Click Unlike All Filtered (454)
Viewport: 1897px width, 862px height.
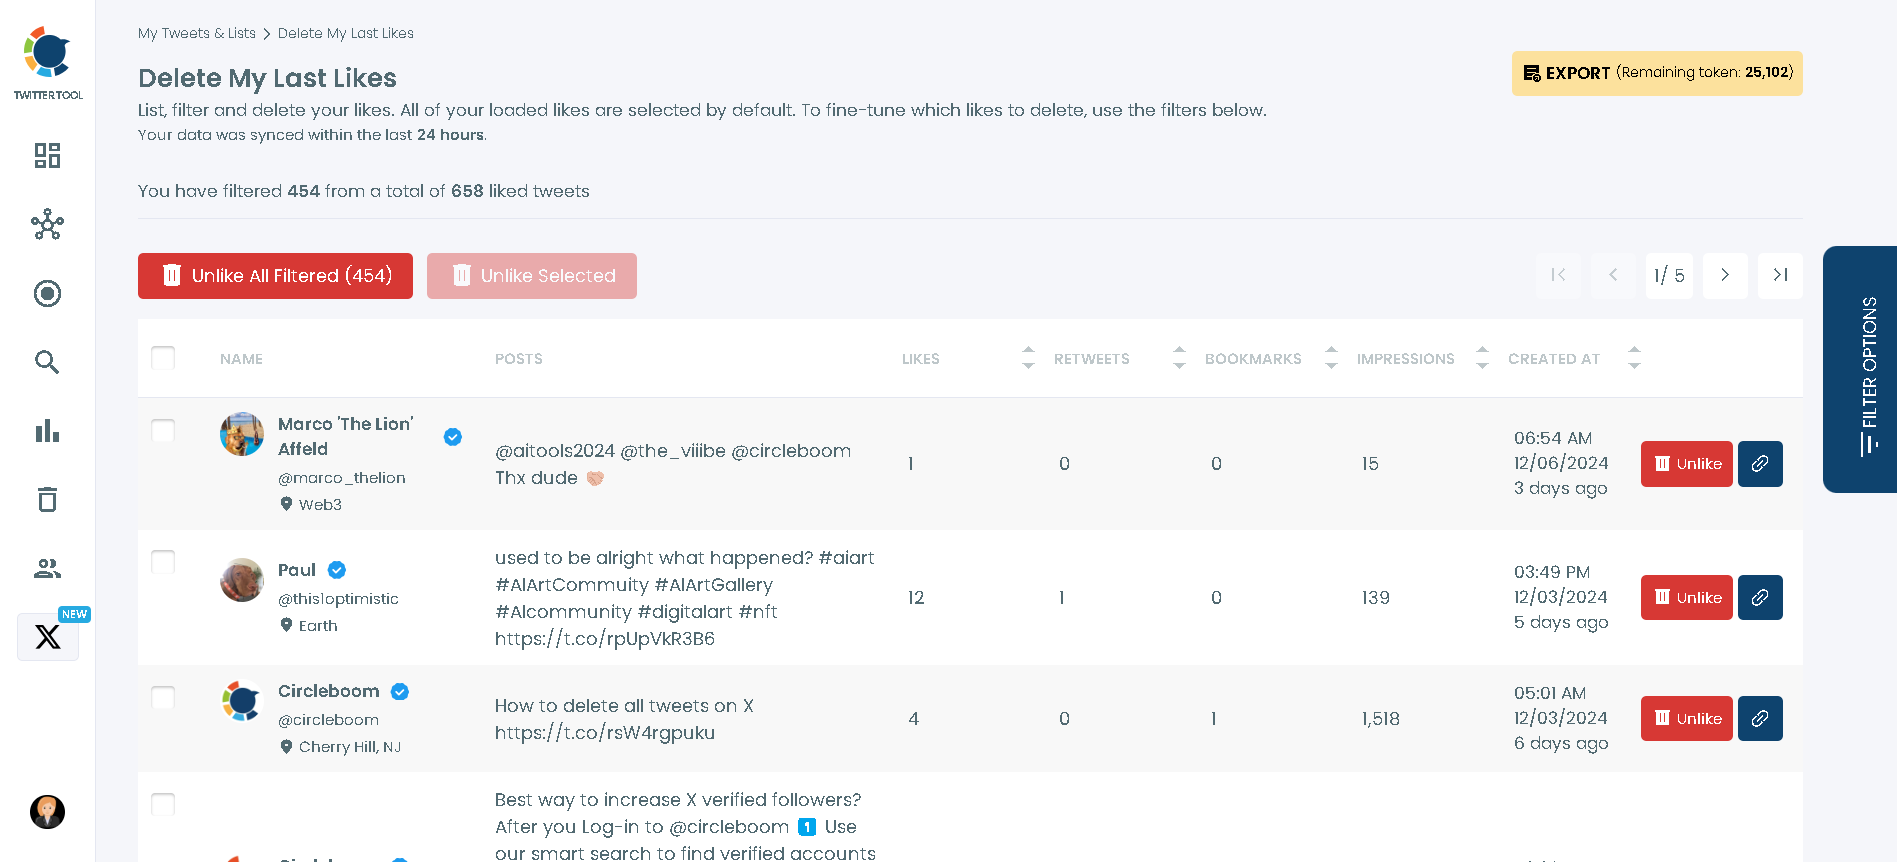tap(275, 276)
